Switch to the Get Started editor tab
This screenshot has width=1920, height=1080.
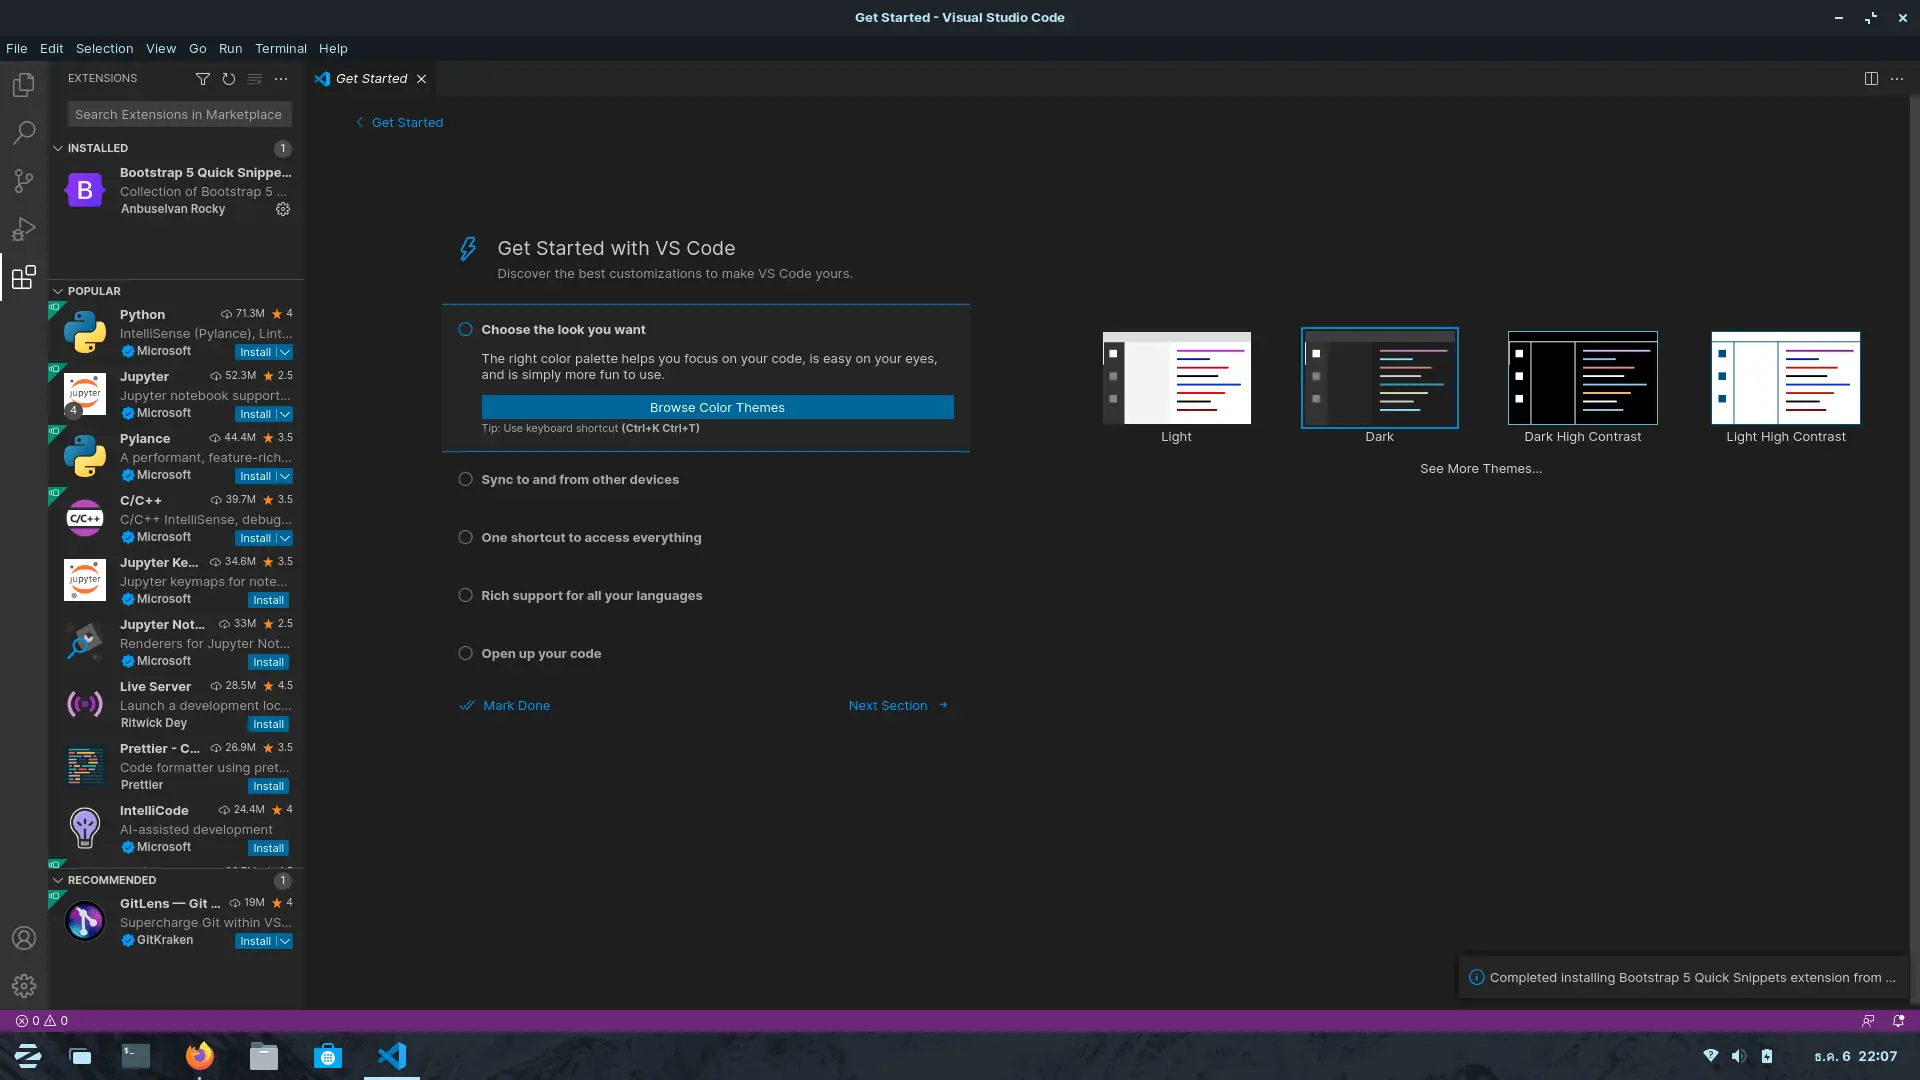click(371, 78)
